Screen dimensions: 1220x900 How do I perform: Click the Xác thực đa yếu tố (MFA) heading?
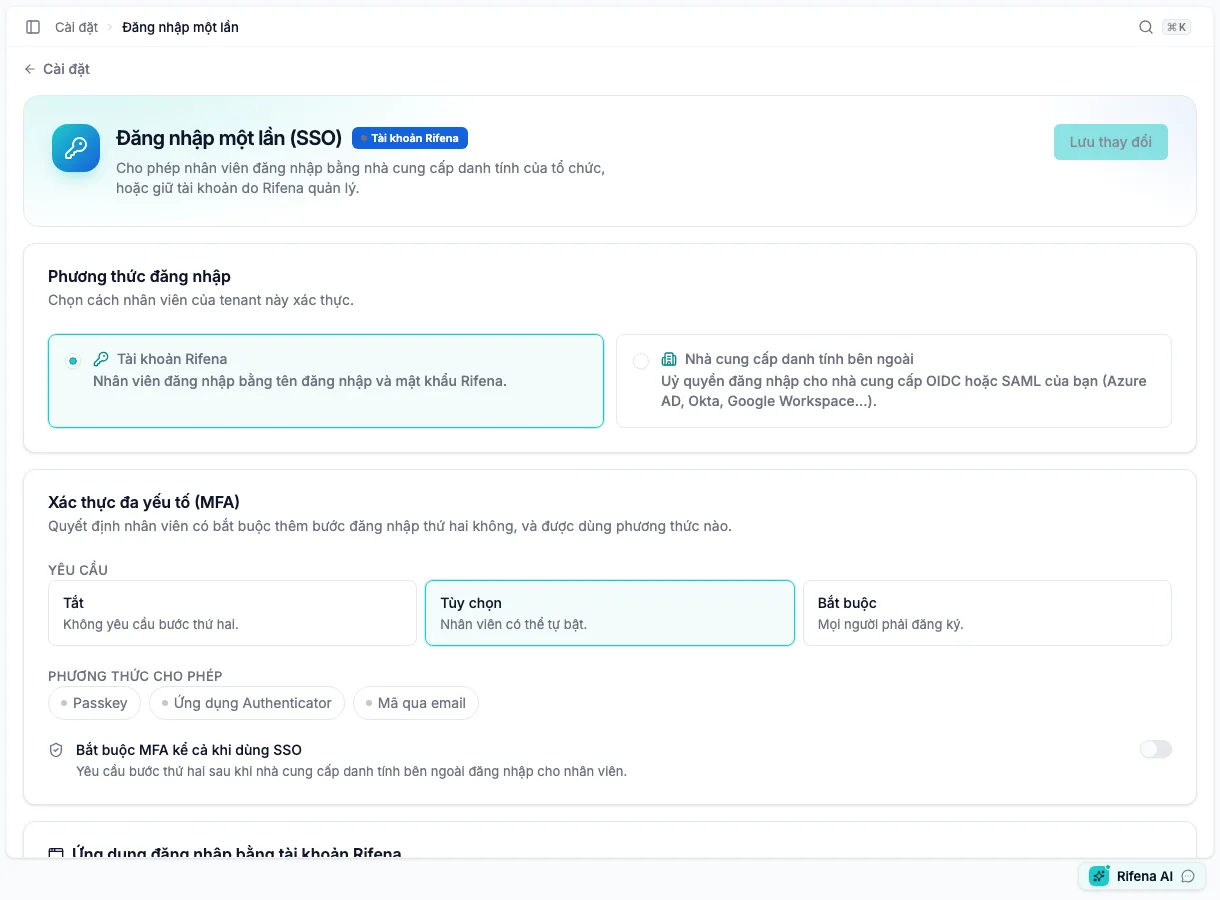[144, 502]
